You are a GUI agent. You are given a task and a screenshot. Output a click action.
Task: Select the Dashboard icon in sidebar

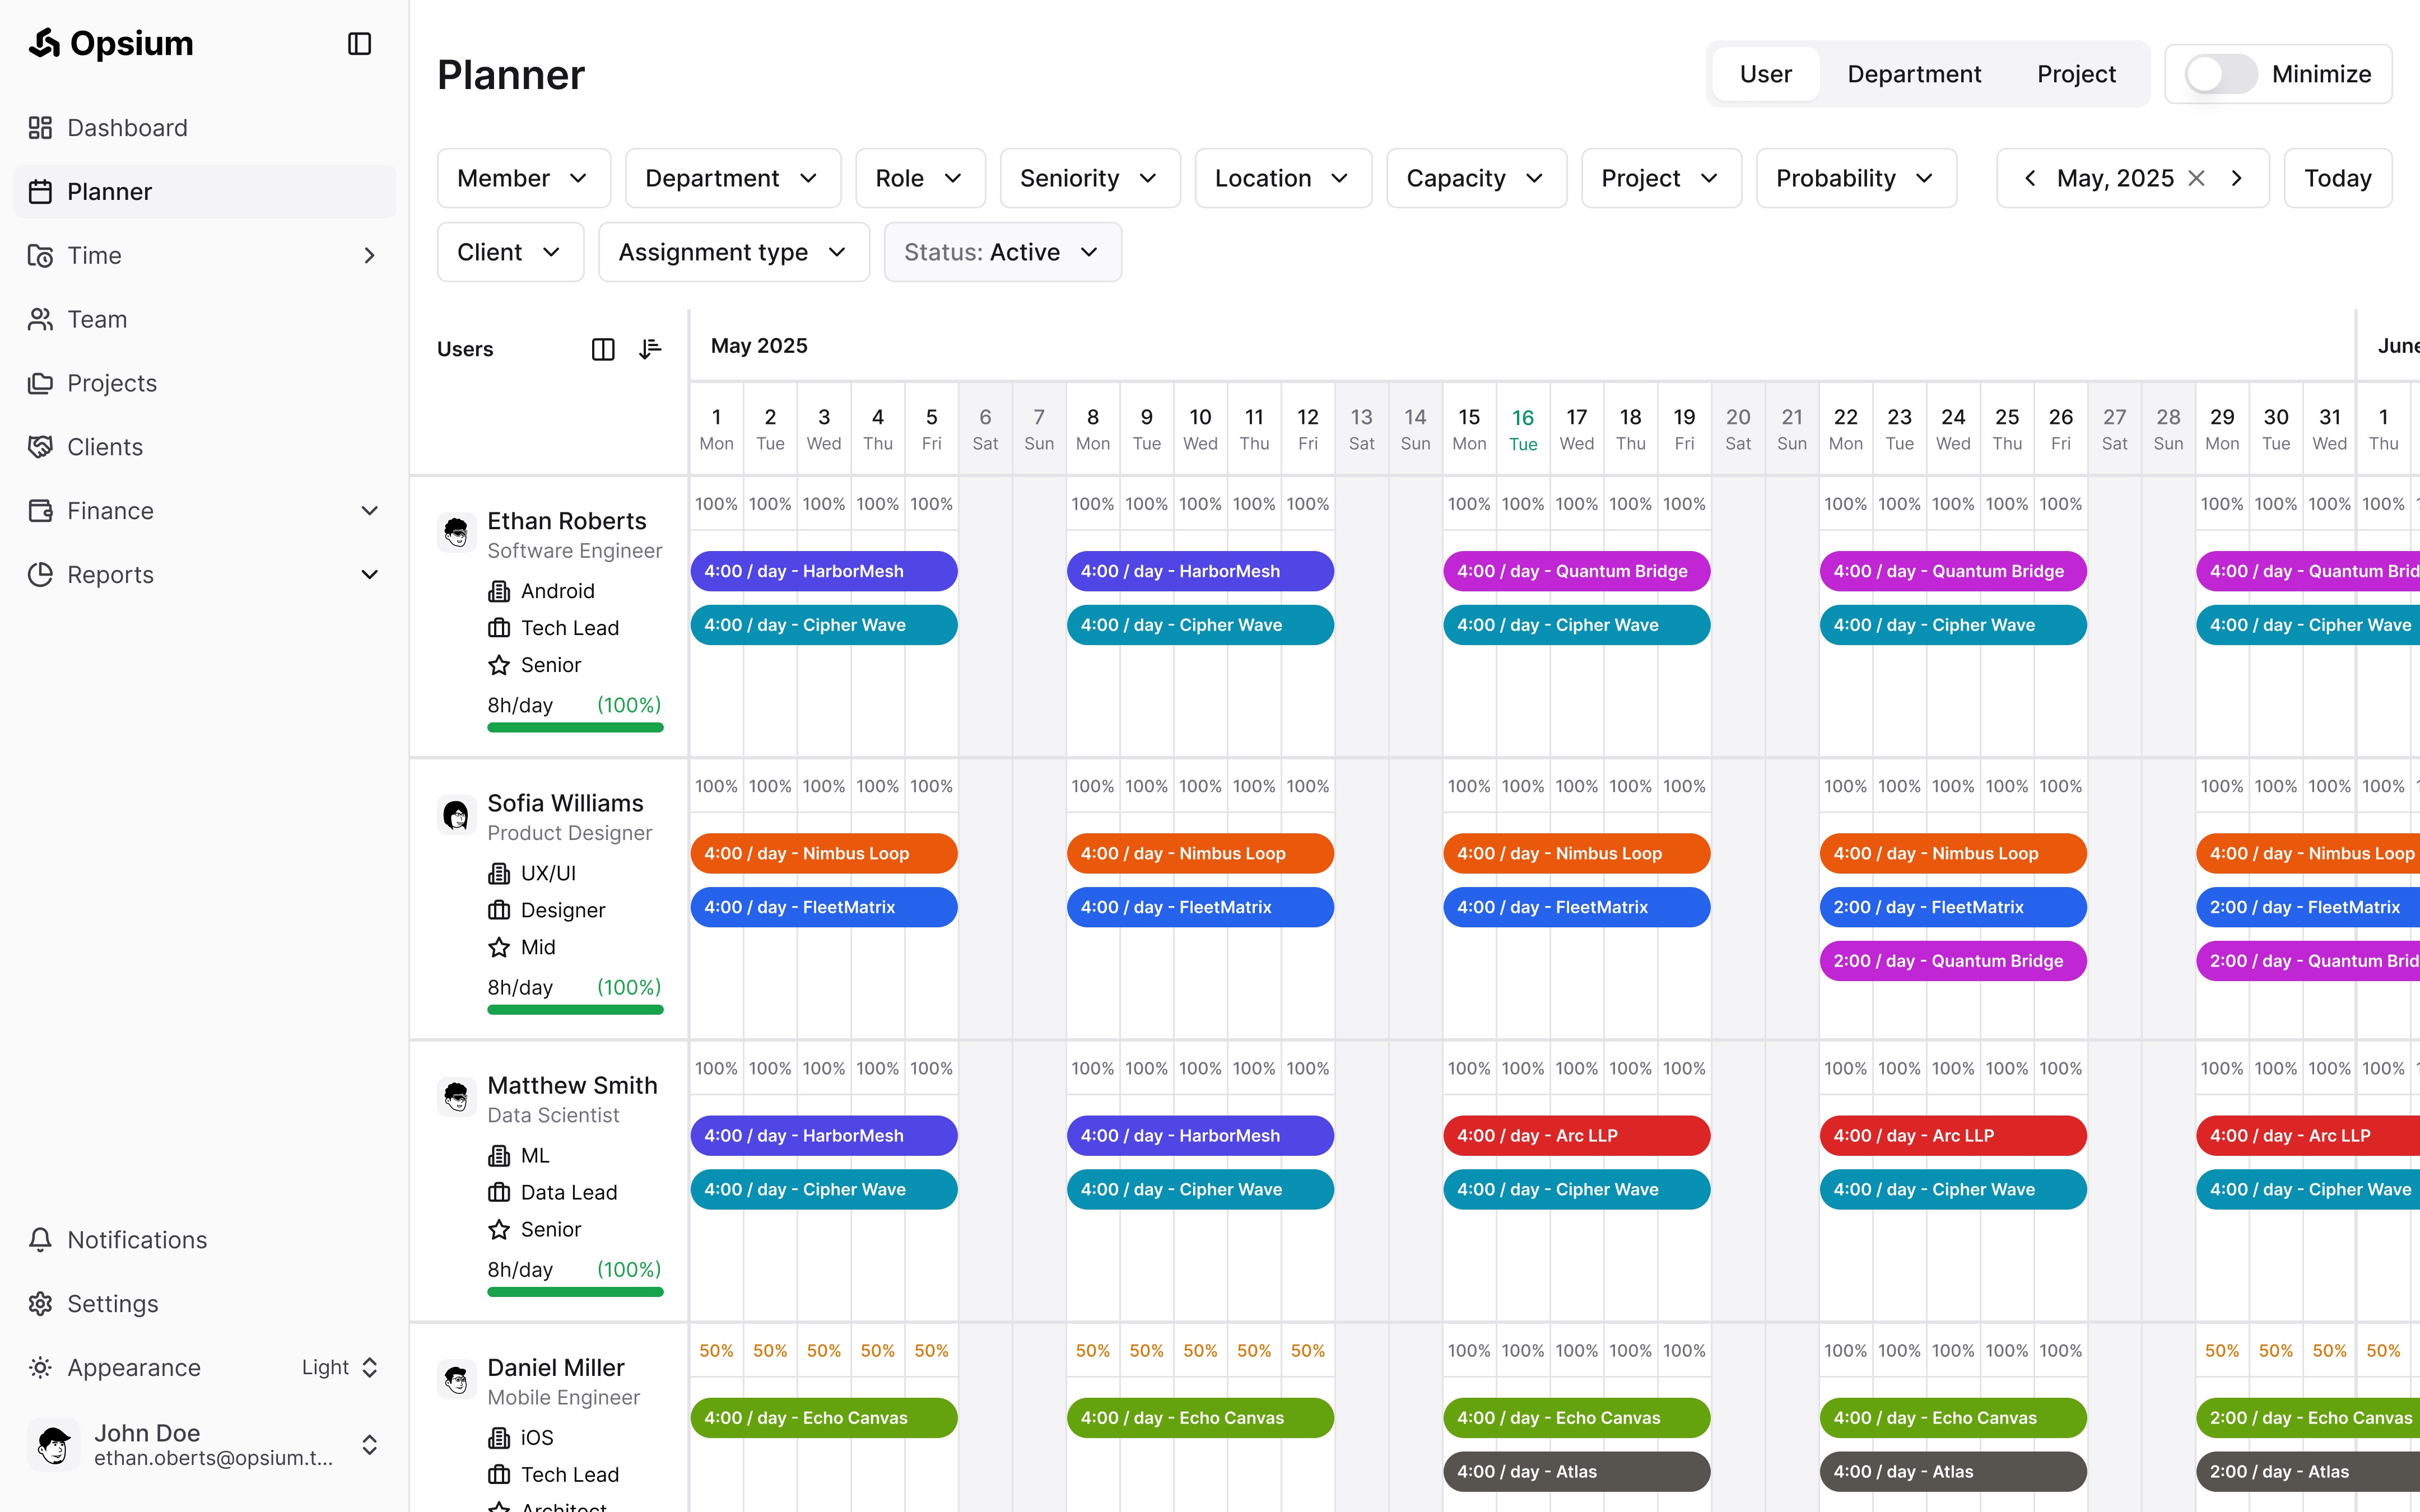pos(40,127)
